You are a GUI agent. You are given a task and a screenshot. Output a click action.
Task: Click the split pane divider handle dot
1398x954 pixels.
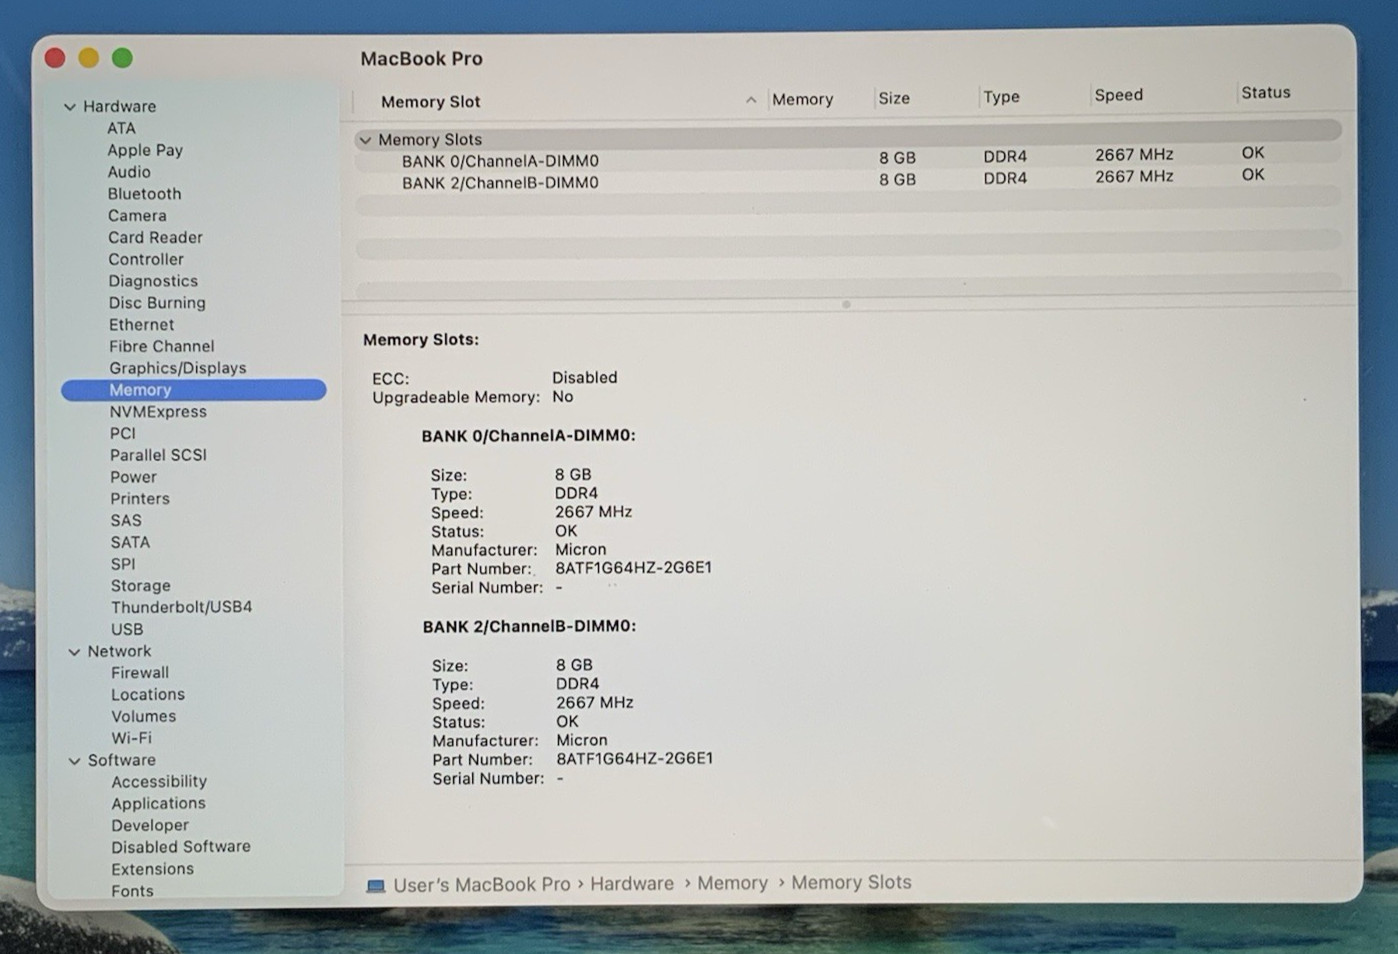[x=846, y=304]
